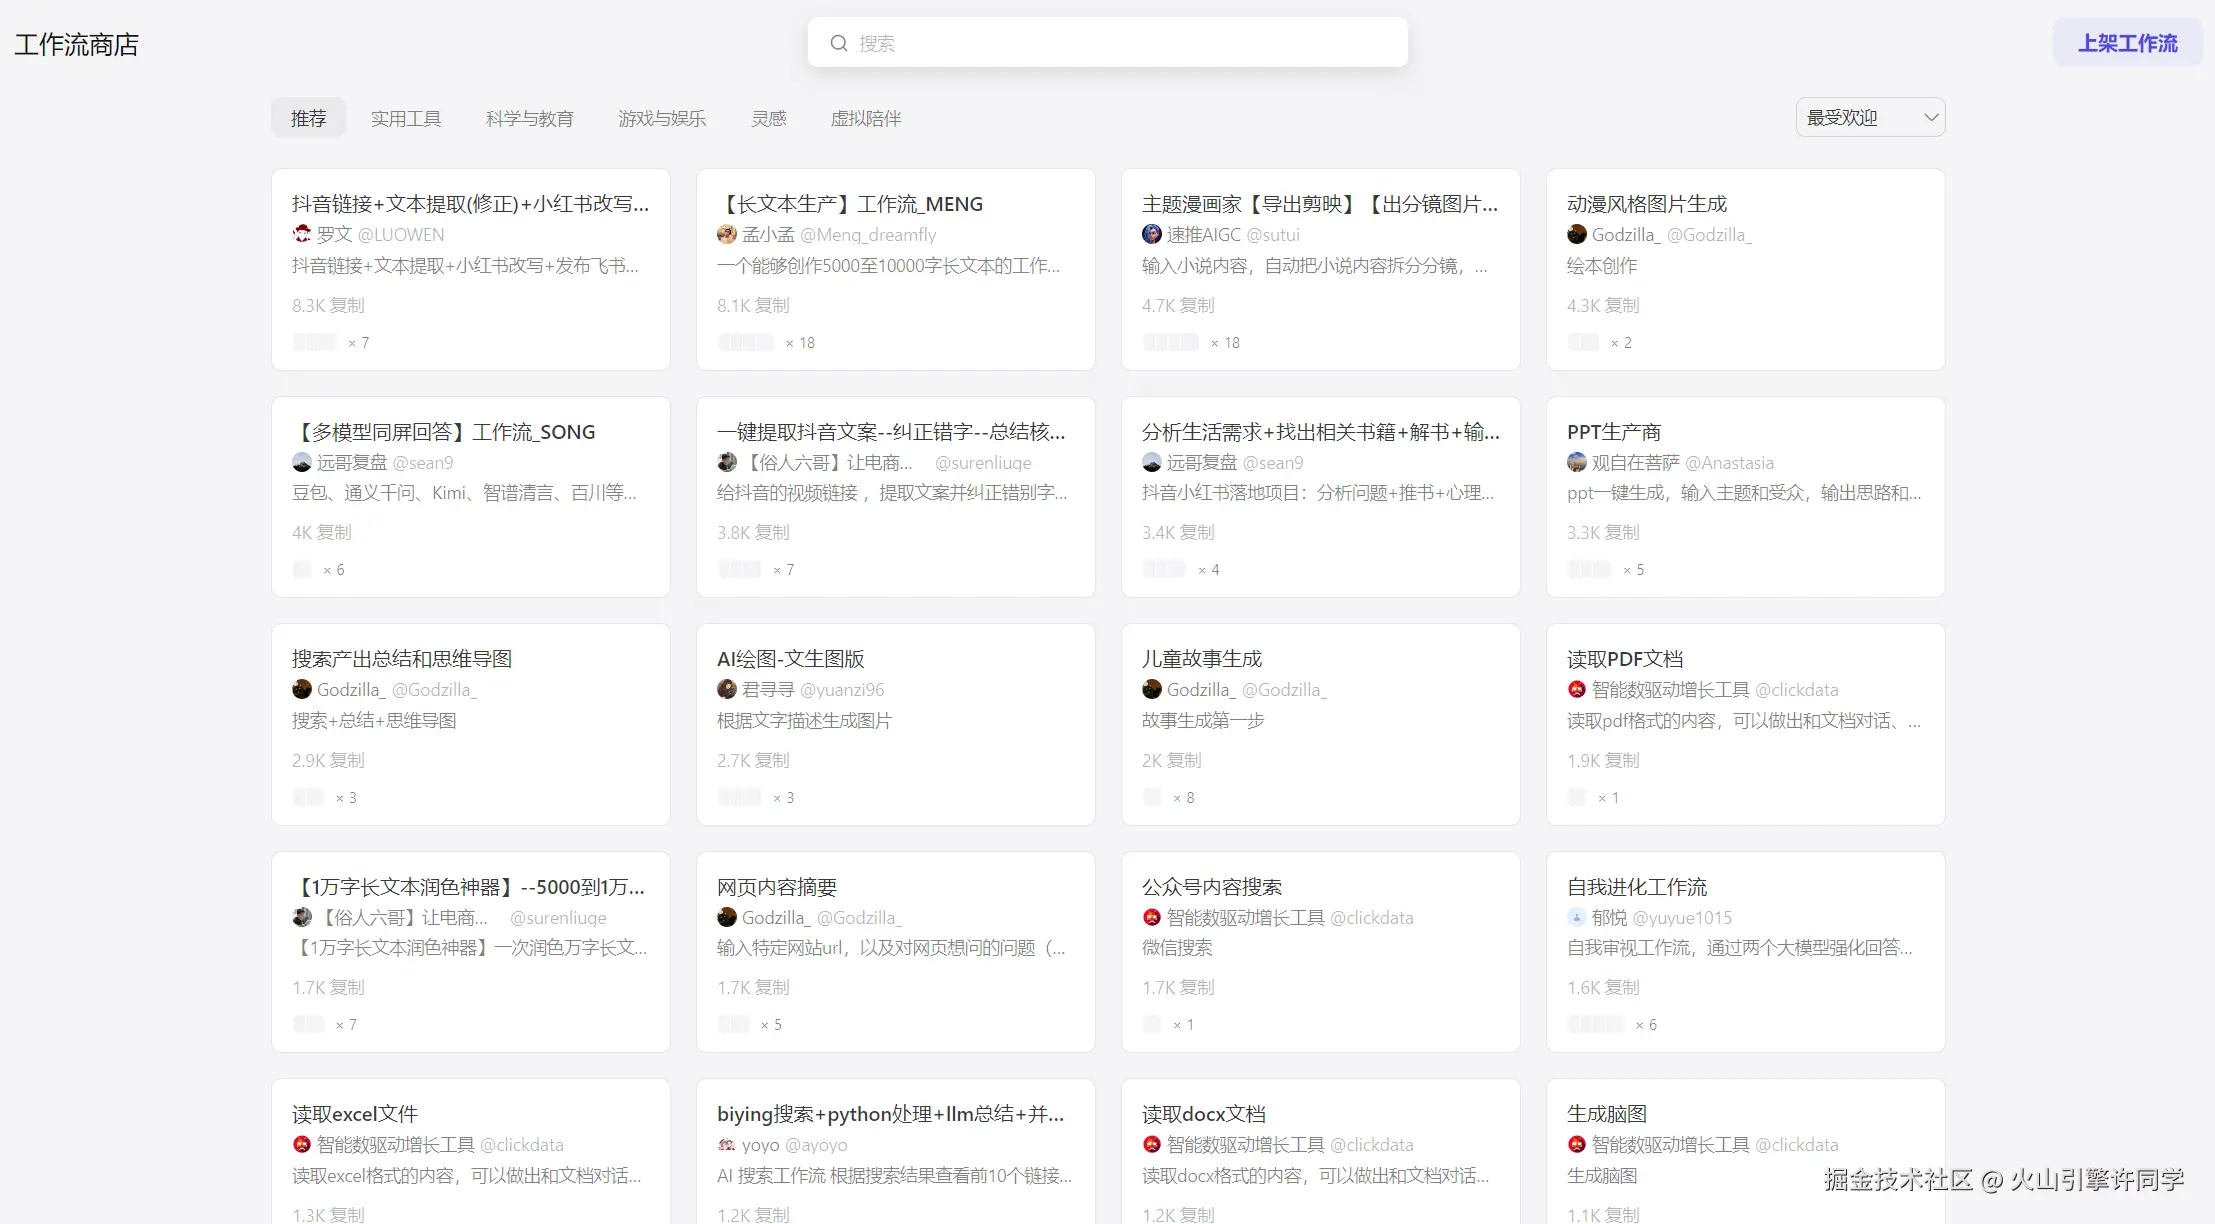Viewport: 2215px width, 1224px height.
Task: Click 孟小孟 author avatar icon
Action: pos(727,234)
